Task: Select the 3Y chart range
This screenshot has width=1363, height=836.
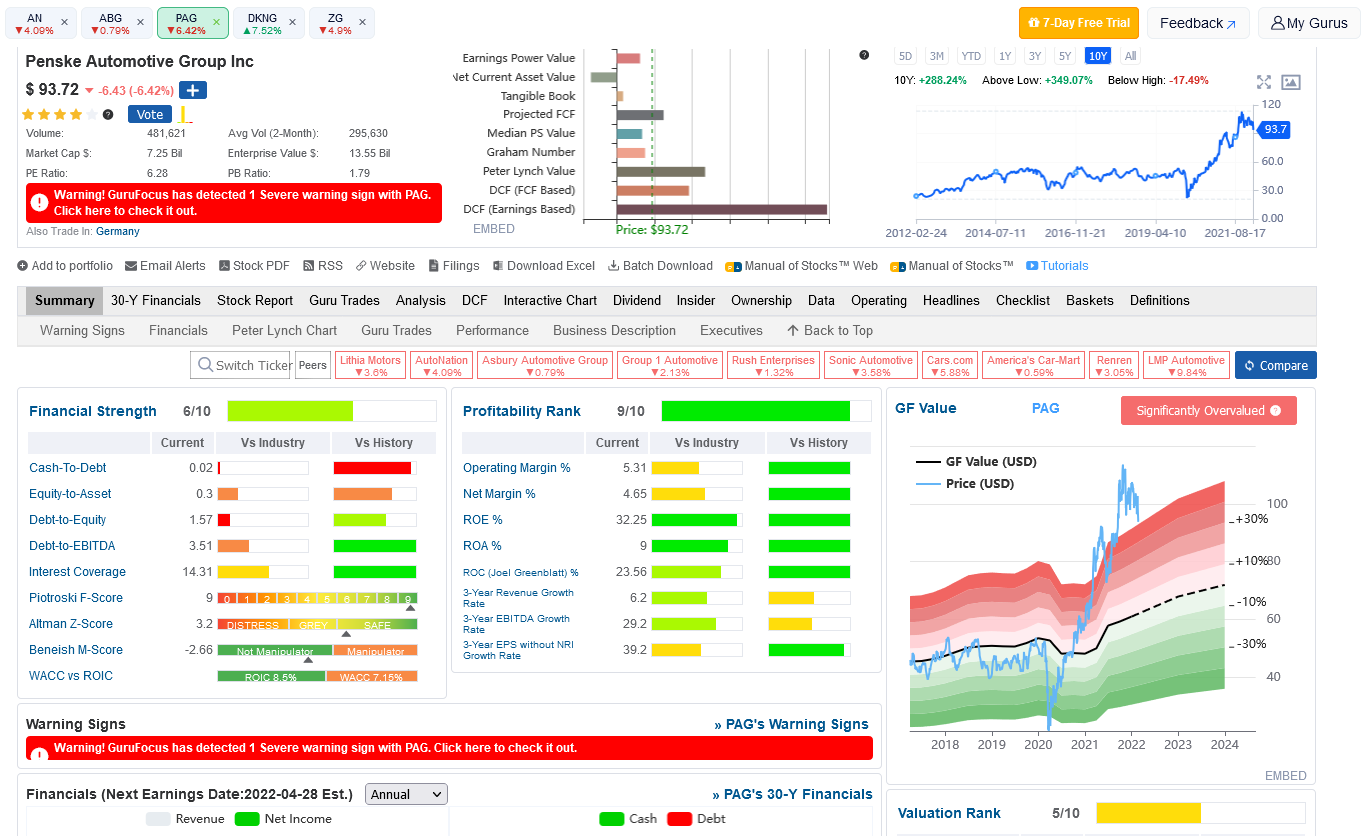Action: click(1035, 56)
